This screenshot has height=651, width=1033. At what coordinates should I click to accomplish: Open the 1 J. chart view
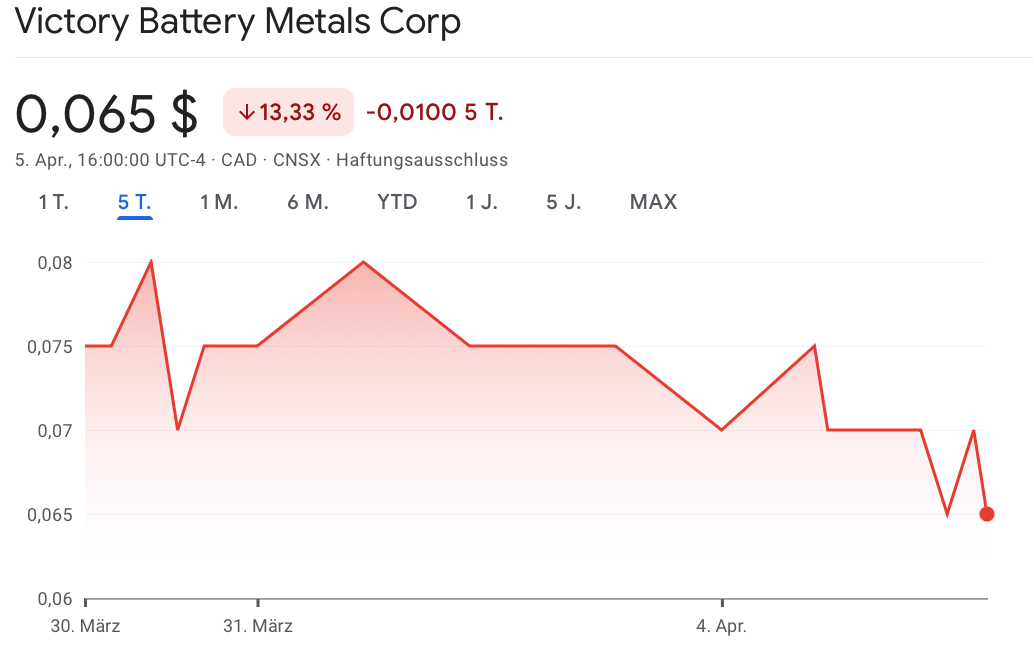[x=482, y=202]
